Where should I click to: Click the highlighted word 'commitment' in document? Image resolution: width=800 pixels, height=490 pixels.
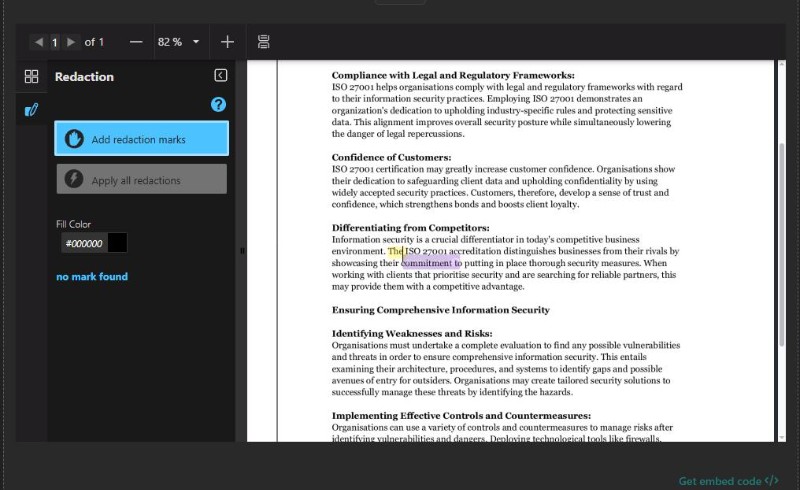click(427, 263)
